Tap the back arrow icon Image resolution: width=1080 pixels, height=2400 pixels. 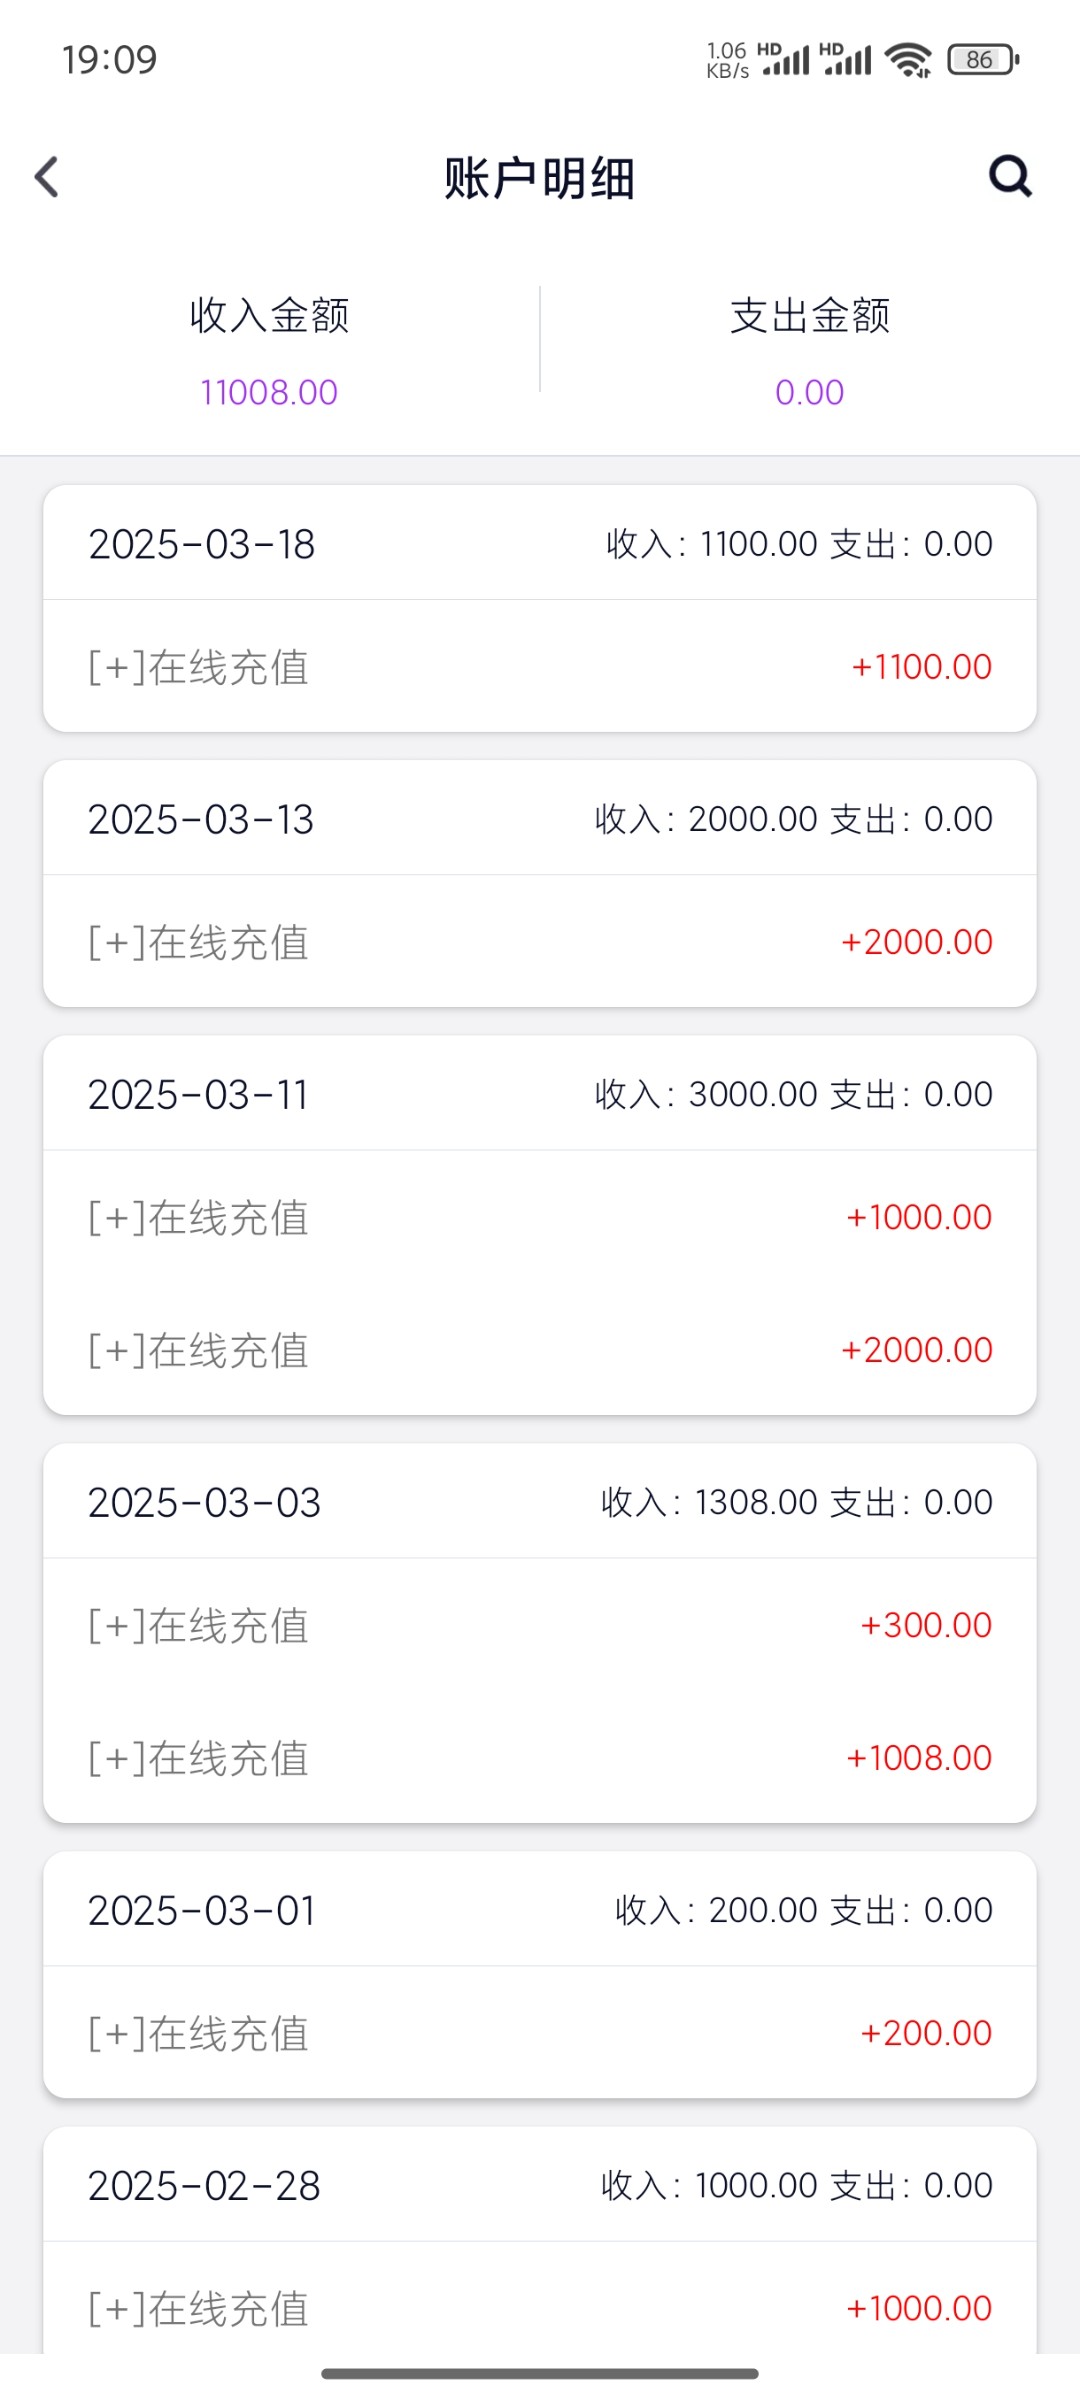tap(47, 177)
